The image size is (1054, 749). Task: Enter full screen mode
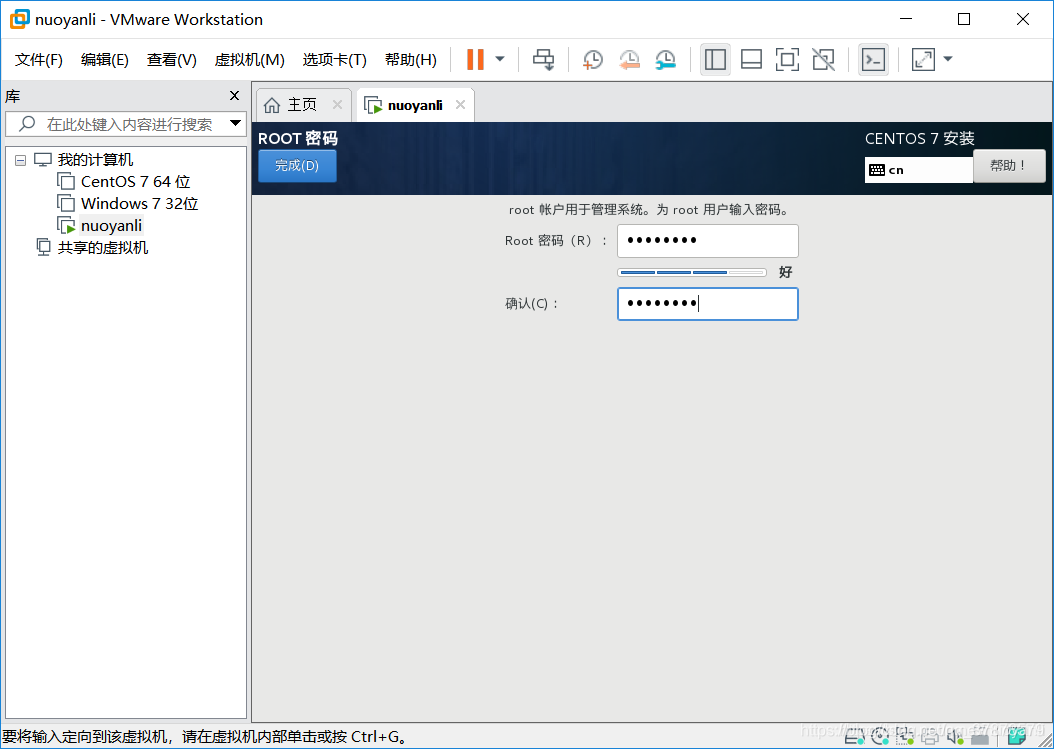click(x=787, y=59)
